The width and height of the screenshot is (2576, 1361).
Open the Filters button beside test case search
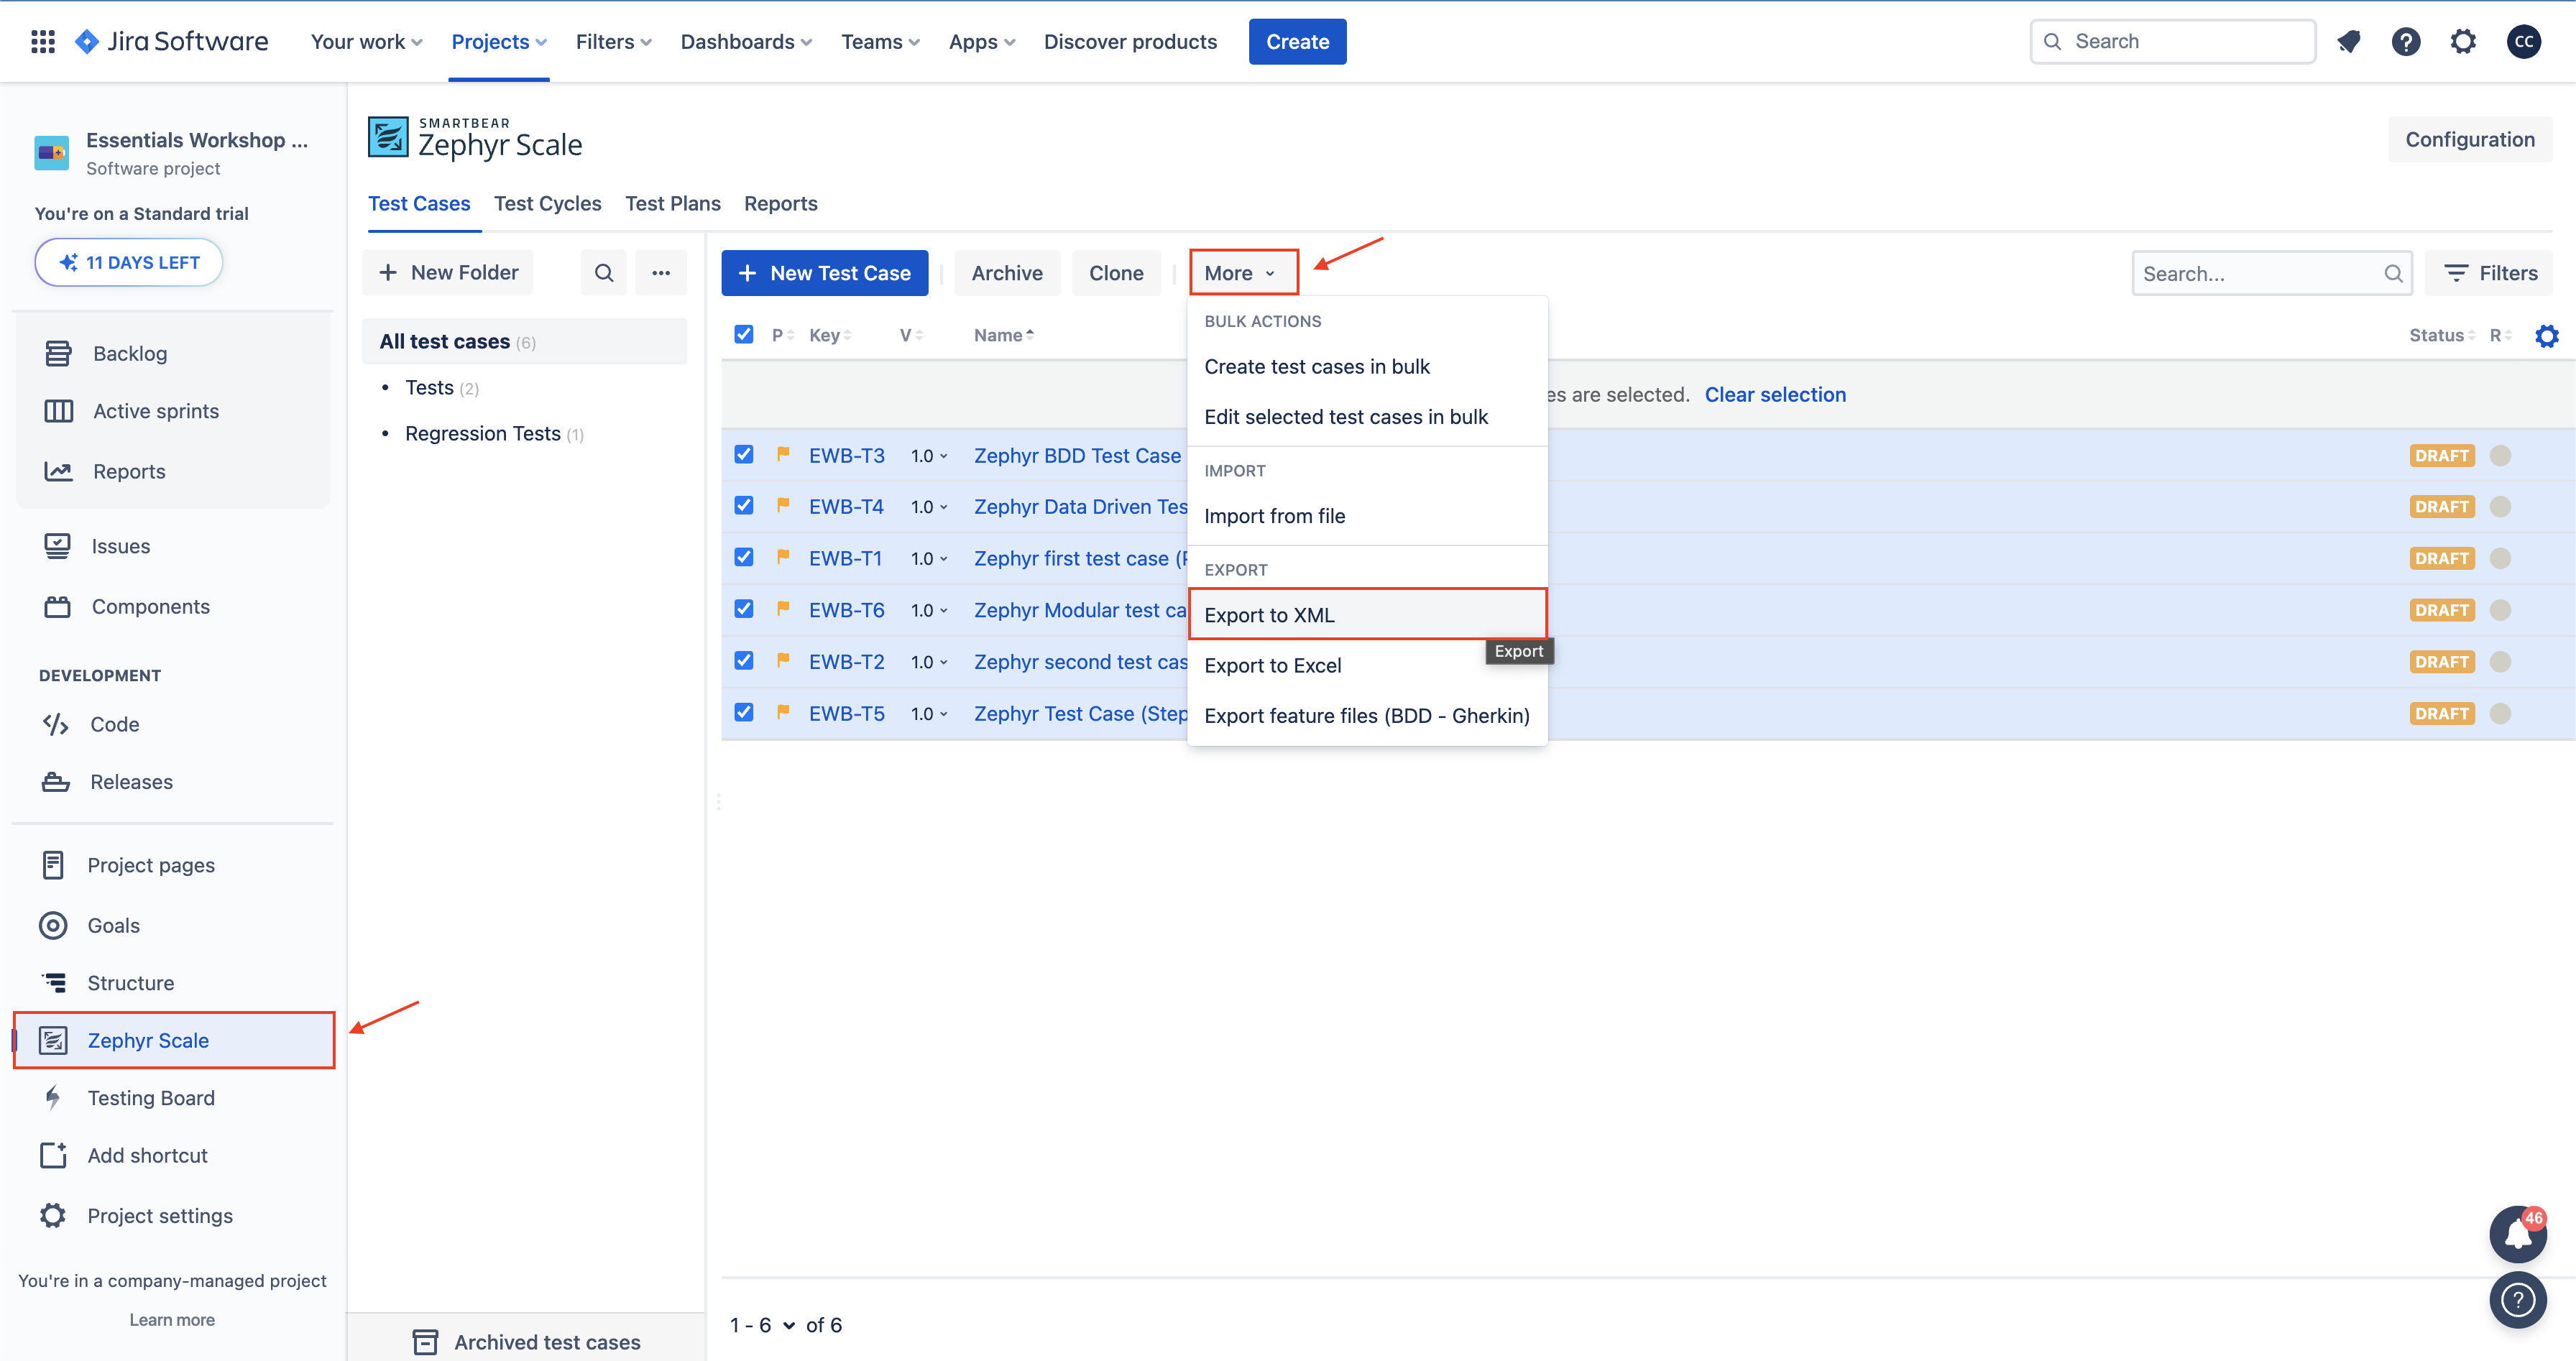tap(2489, 273)
